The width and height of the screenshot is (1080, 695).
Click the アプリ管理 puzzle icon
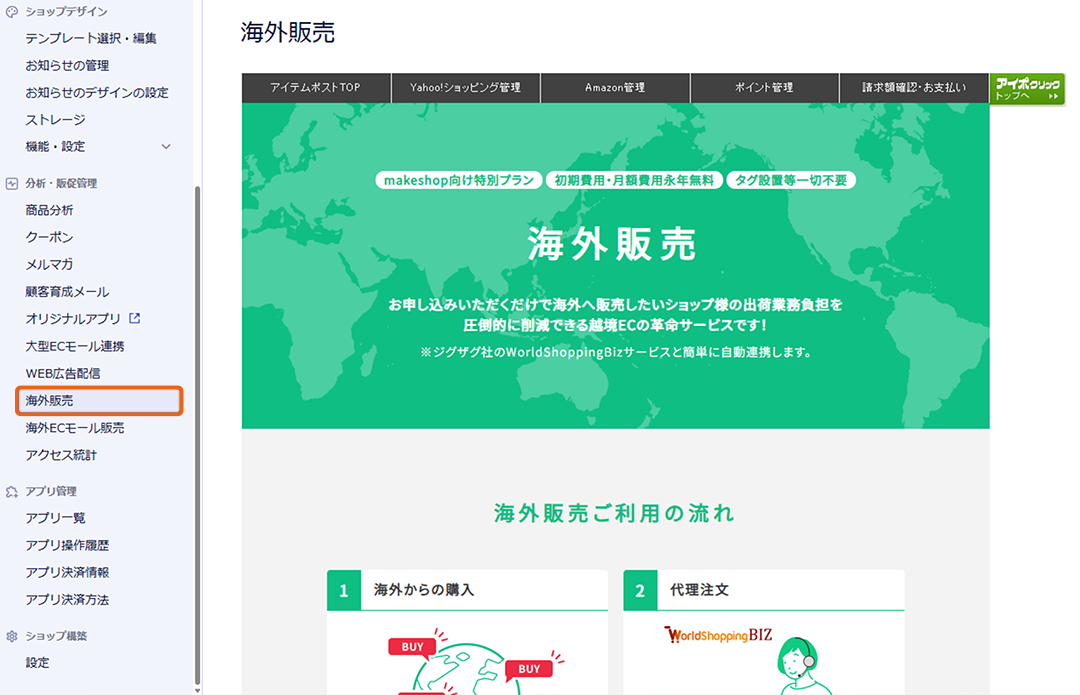pos(12,491)
